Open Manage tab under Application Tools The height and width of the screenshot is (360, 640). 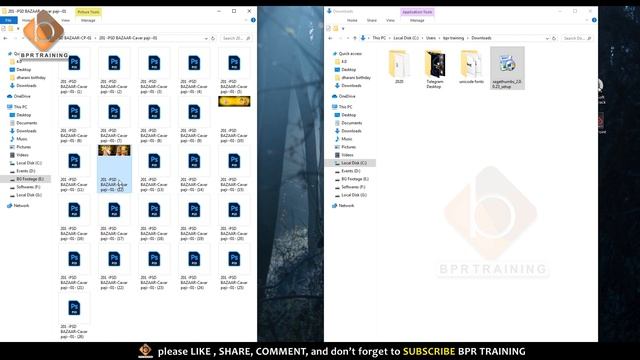[417, 20]
